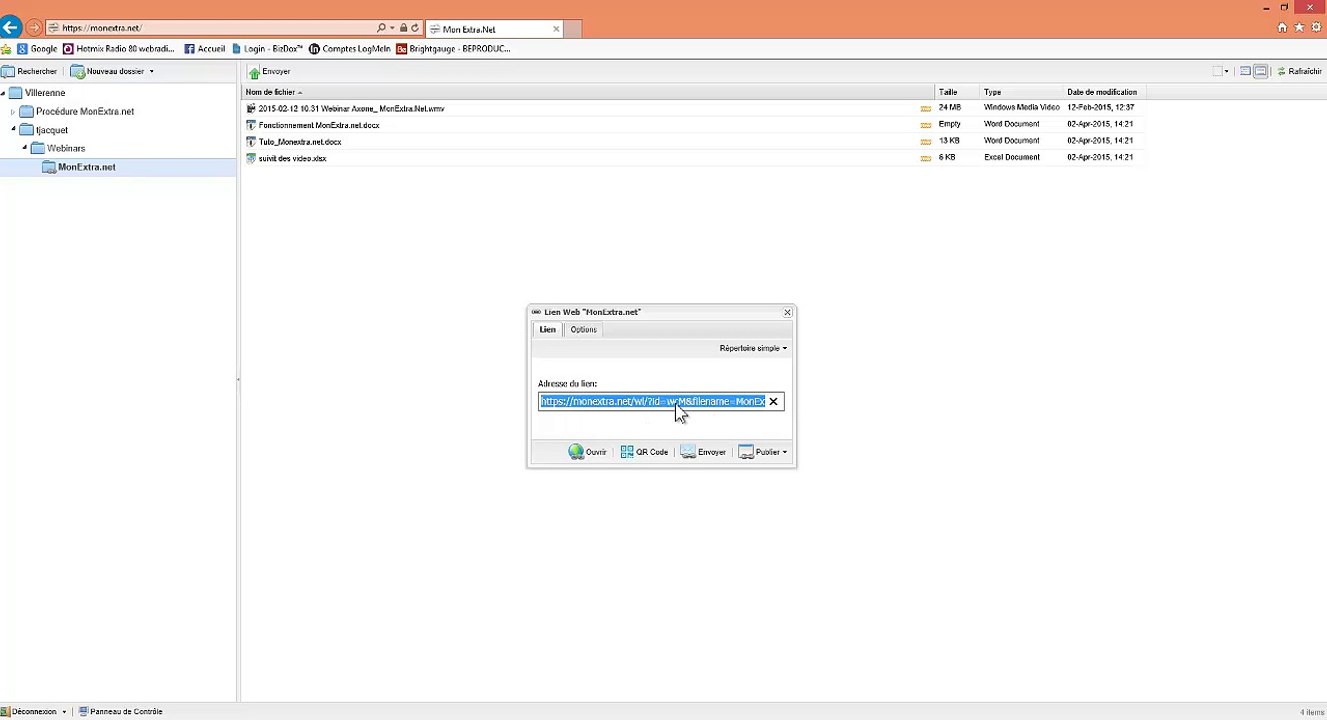Click the Word icon of Fonctionnement MonExtra.net.docx
This screenshot has height=720, width=1327.
click(251, 125)
